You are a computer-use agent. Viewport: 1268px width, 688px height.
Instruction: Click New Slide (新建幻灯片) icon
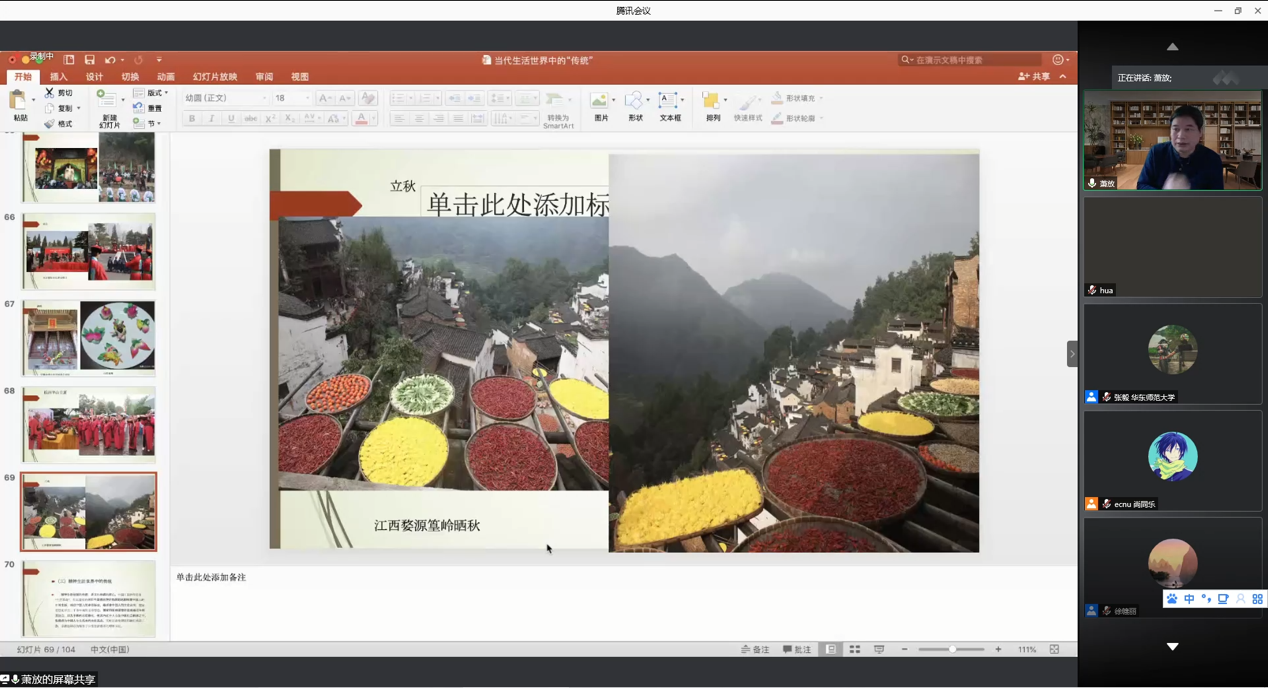coord(106,100)
